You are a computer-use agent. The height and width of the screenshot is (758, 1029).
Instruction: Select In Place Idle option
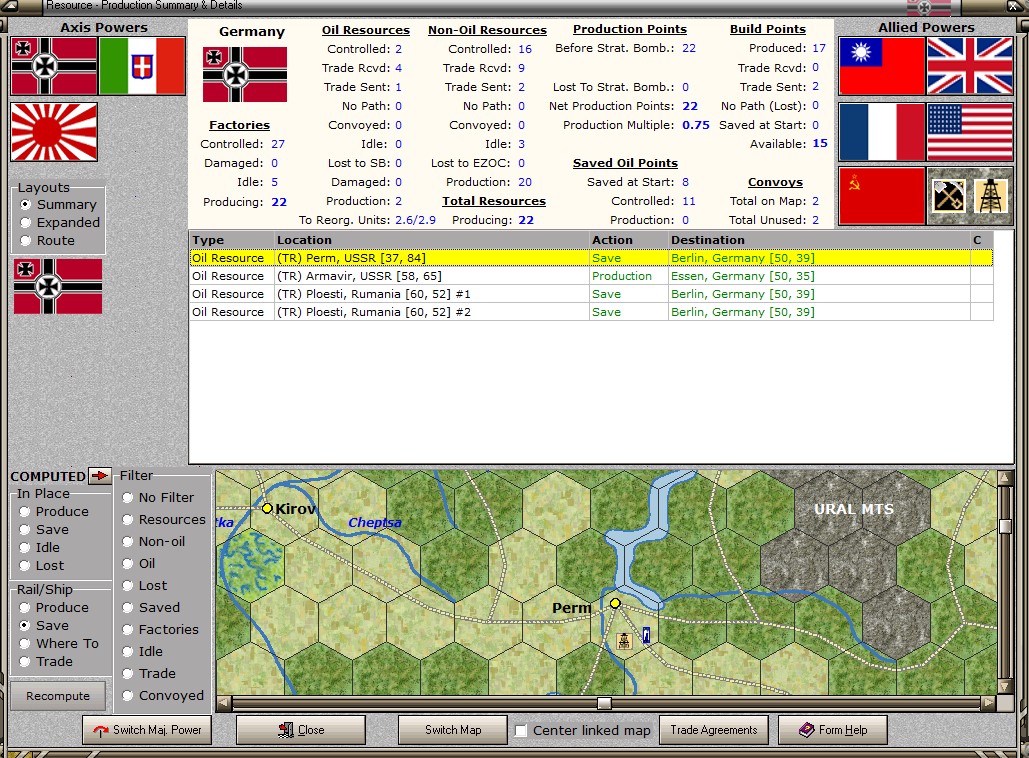pyautogui.click(x=39, y=547)
